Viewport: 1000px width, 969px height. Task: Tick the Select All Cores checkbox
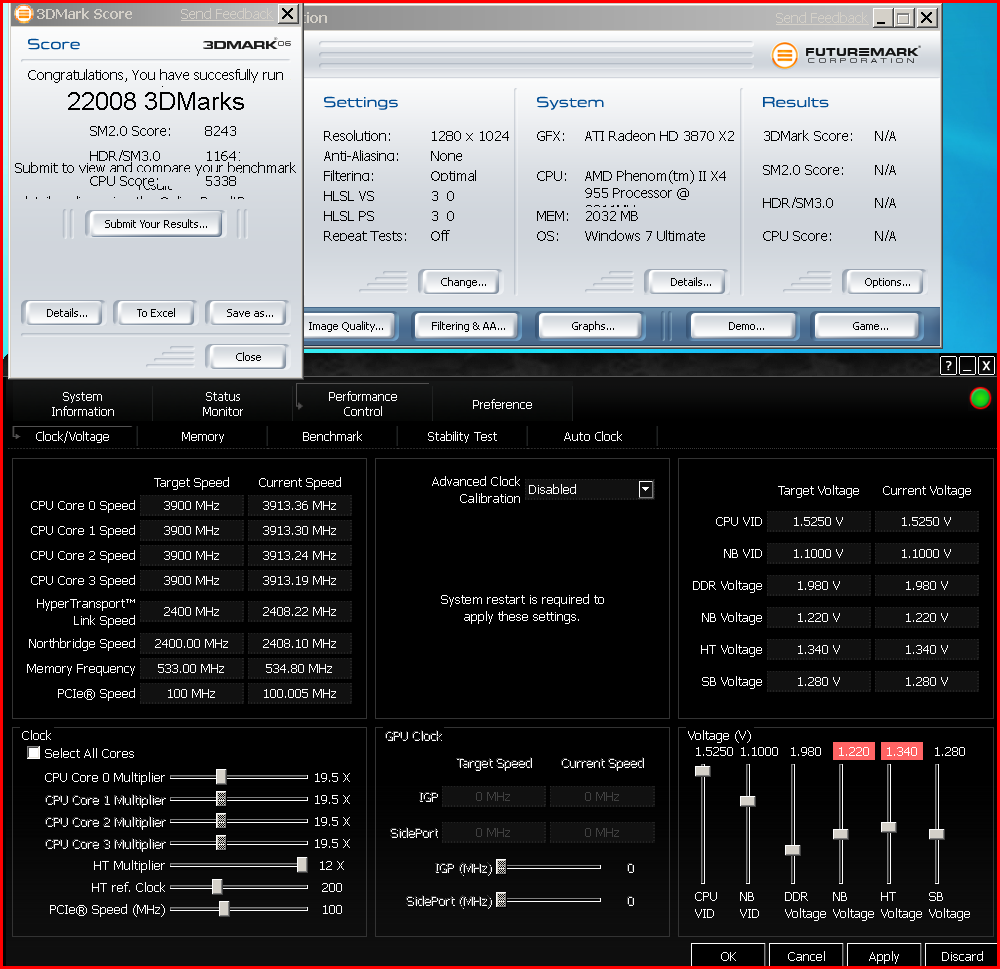(x=34, y=753)
